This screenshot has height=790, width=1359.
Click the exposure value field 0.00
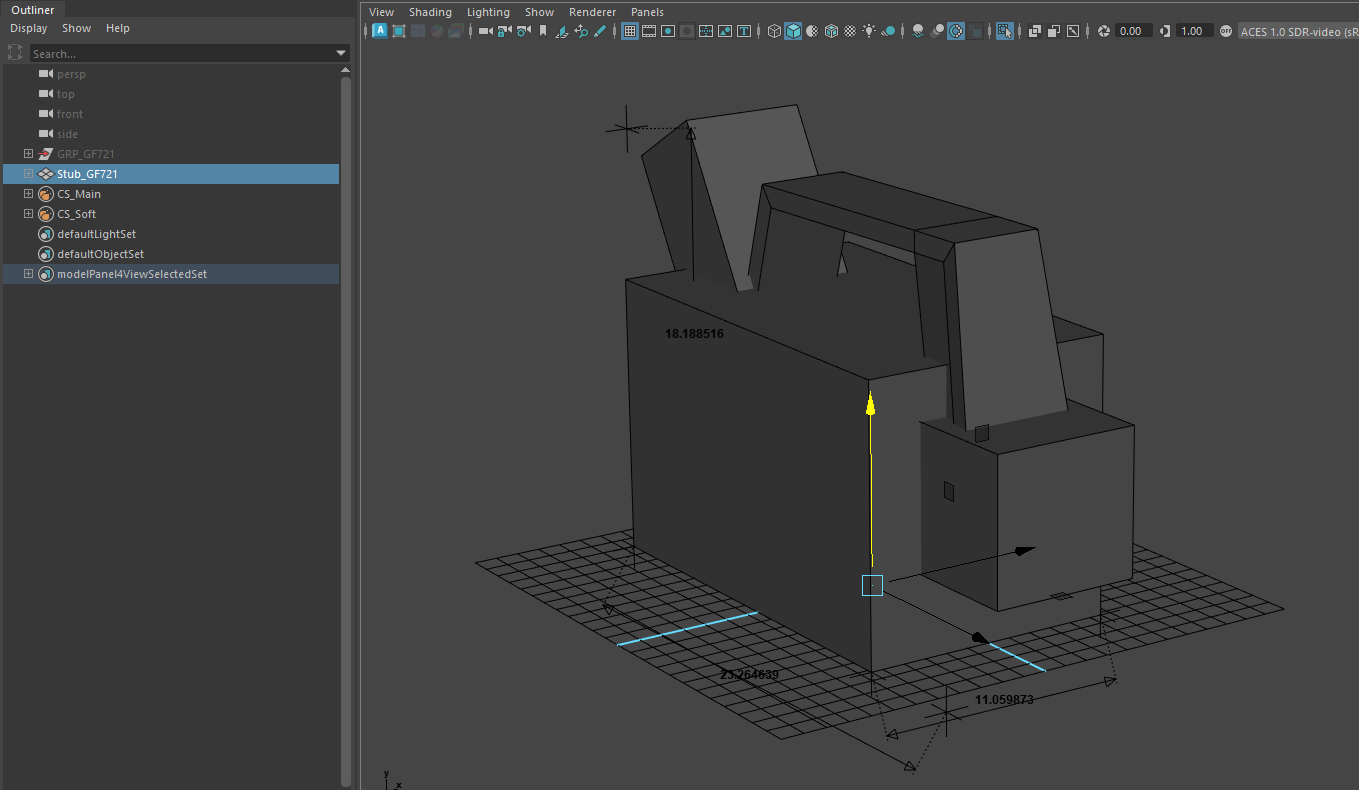pos(1134,31)
